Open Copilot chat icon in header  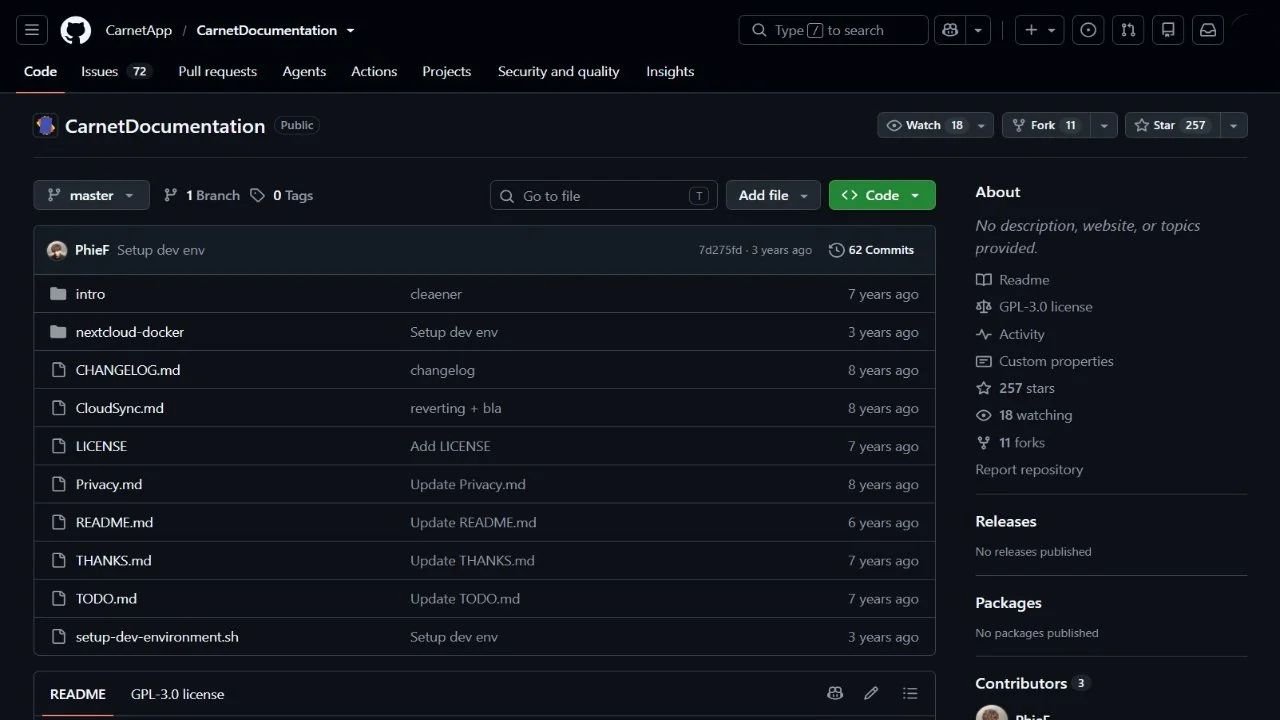click(950, 30)
